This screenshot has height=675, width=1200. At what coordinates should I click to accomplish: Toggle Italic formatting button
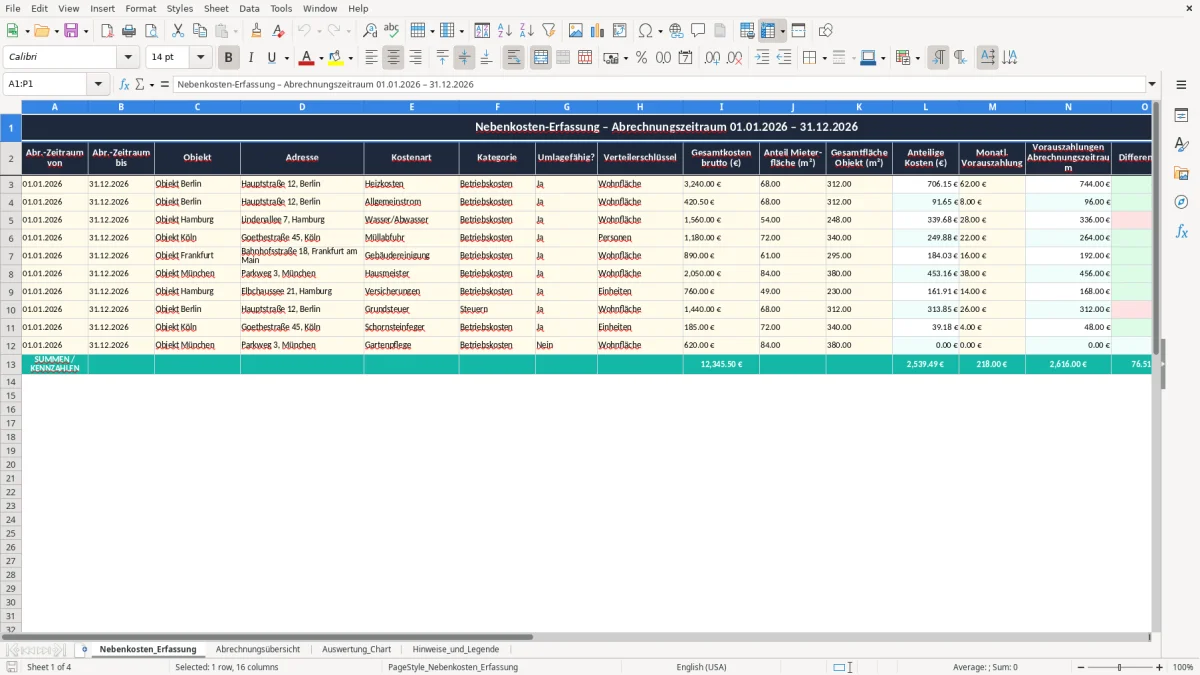pos(251,58)
